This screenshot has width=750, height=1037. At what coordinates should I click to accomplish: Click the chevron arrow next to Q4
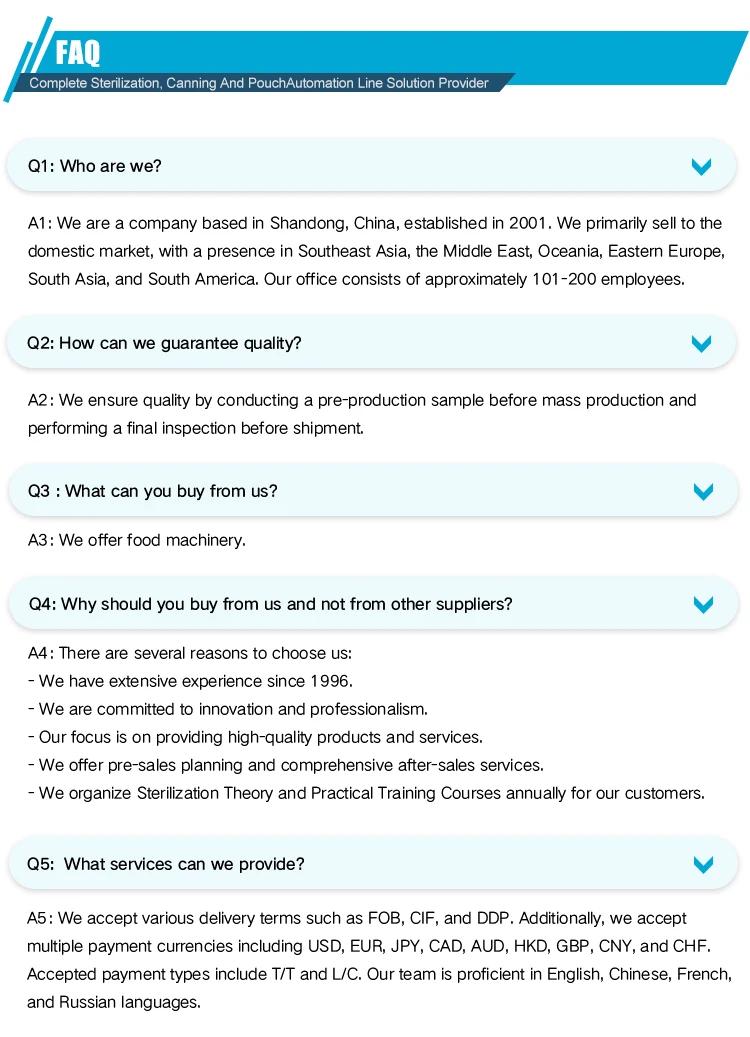tap(703, 604)
